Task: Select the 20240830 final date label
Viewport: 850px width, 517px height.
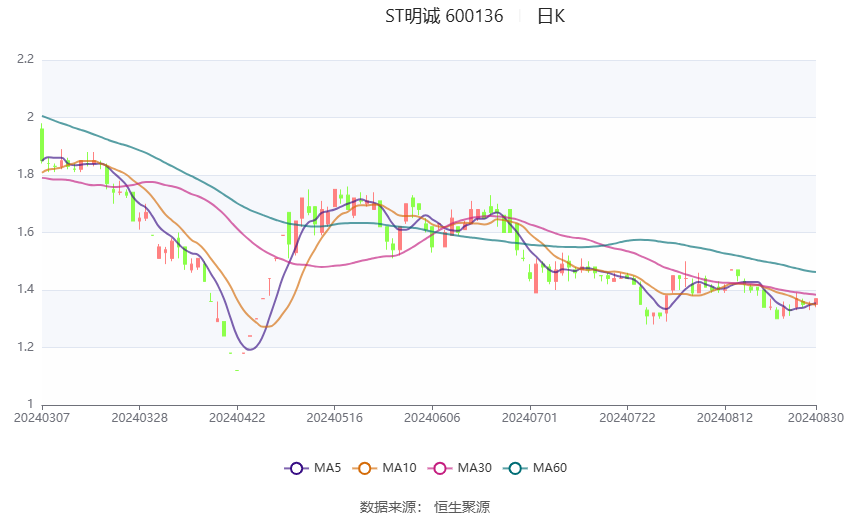Action: click(816, 418)
